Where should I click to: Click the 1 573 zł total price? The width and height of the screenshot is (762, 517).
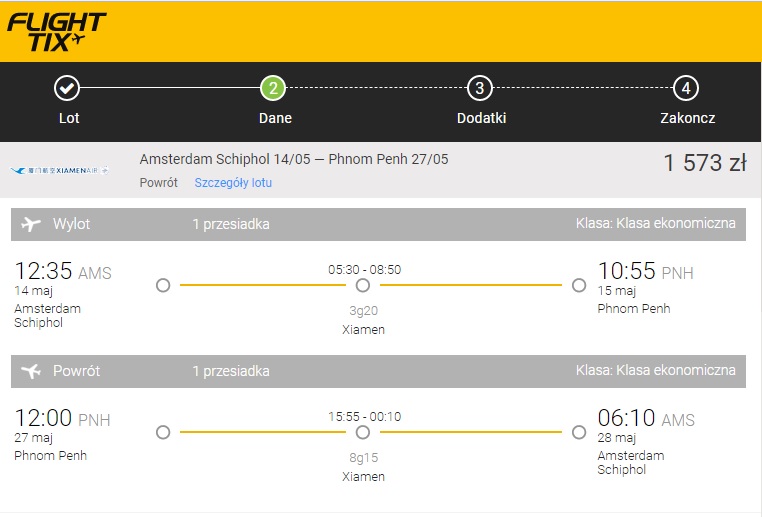point(705,163)
